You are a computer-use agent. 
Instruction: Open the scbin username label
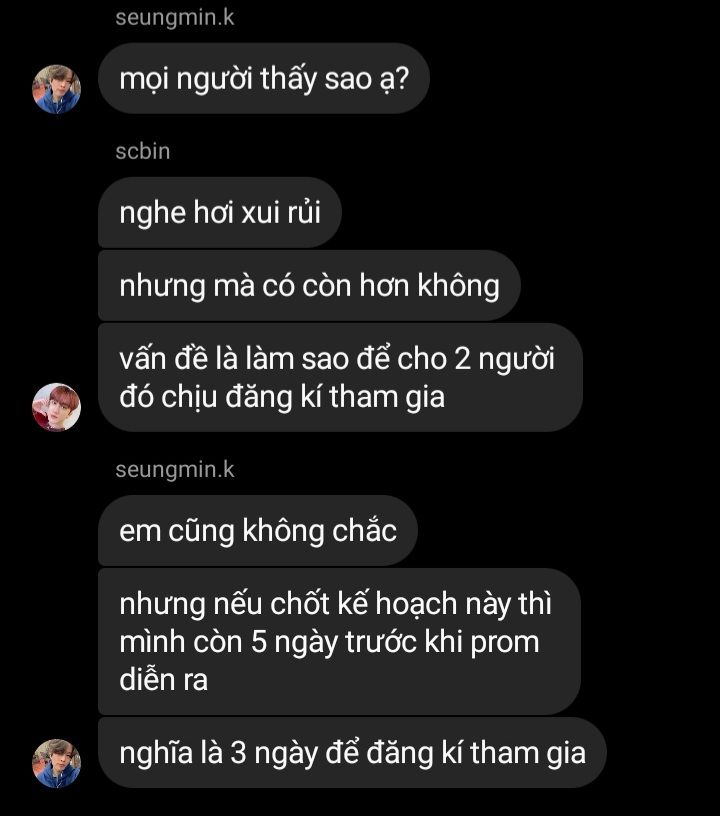pos(143,151)
